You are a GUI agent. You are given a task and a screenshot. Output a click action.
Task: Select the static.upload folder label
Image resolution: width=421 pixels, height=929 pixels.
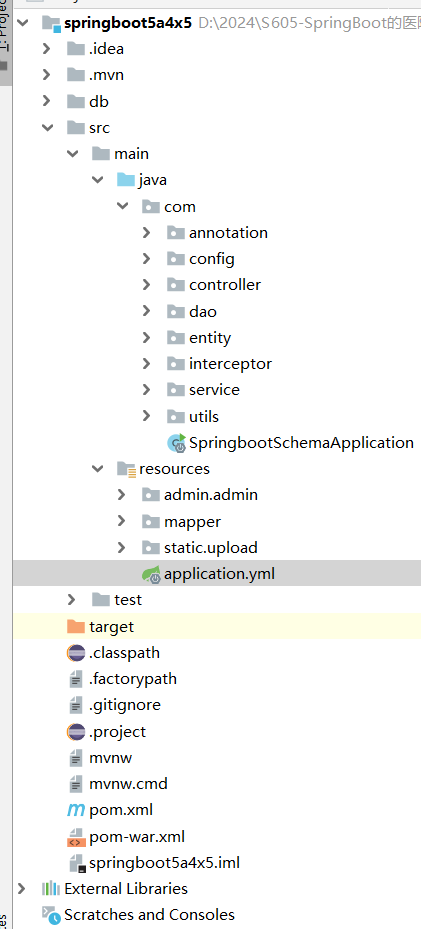(x=211, y=547)
